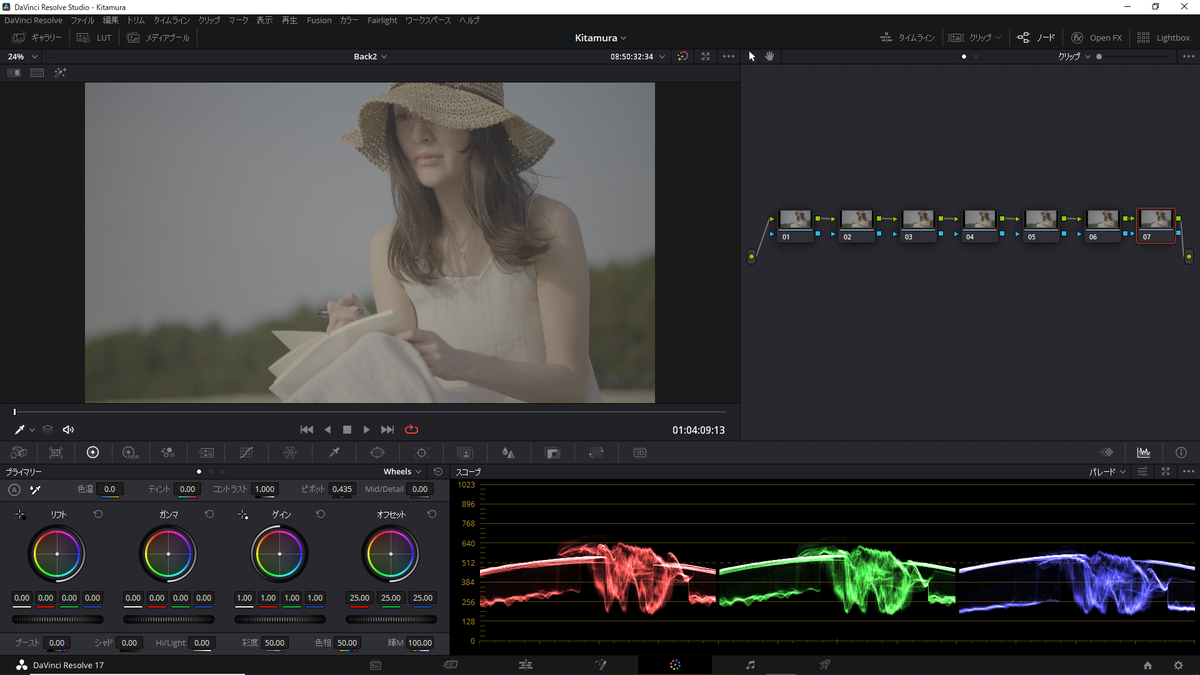
Task: Open the Power Window palette
Action: pos(377,453)
